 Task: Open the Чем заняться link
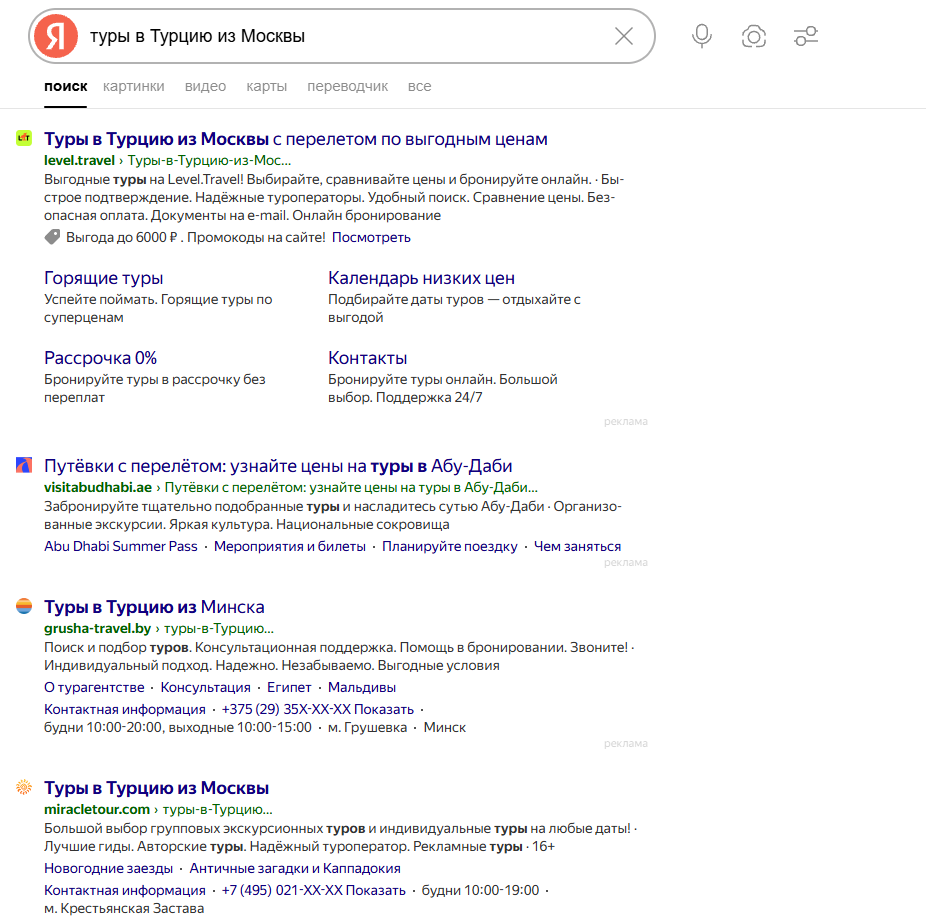[578, 546]
